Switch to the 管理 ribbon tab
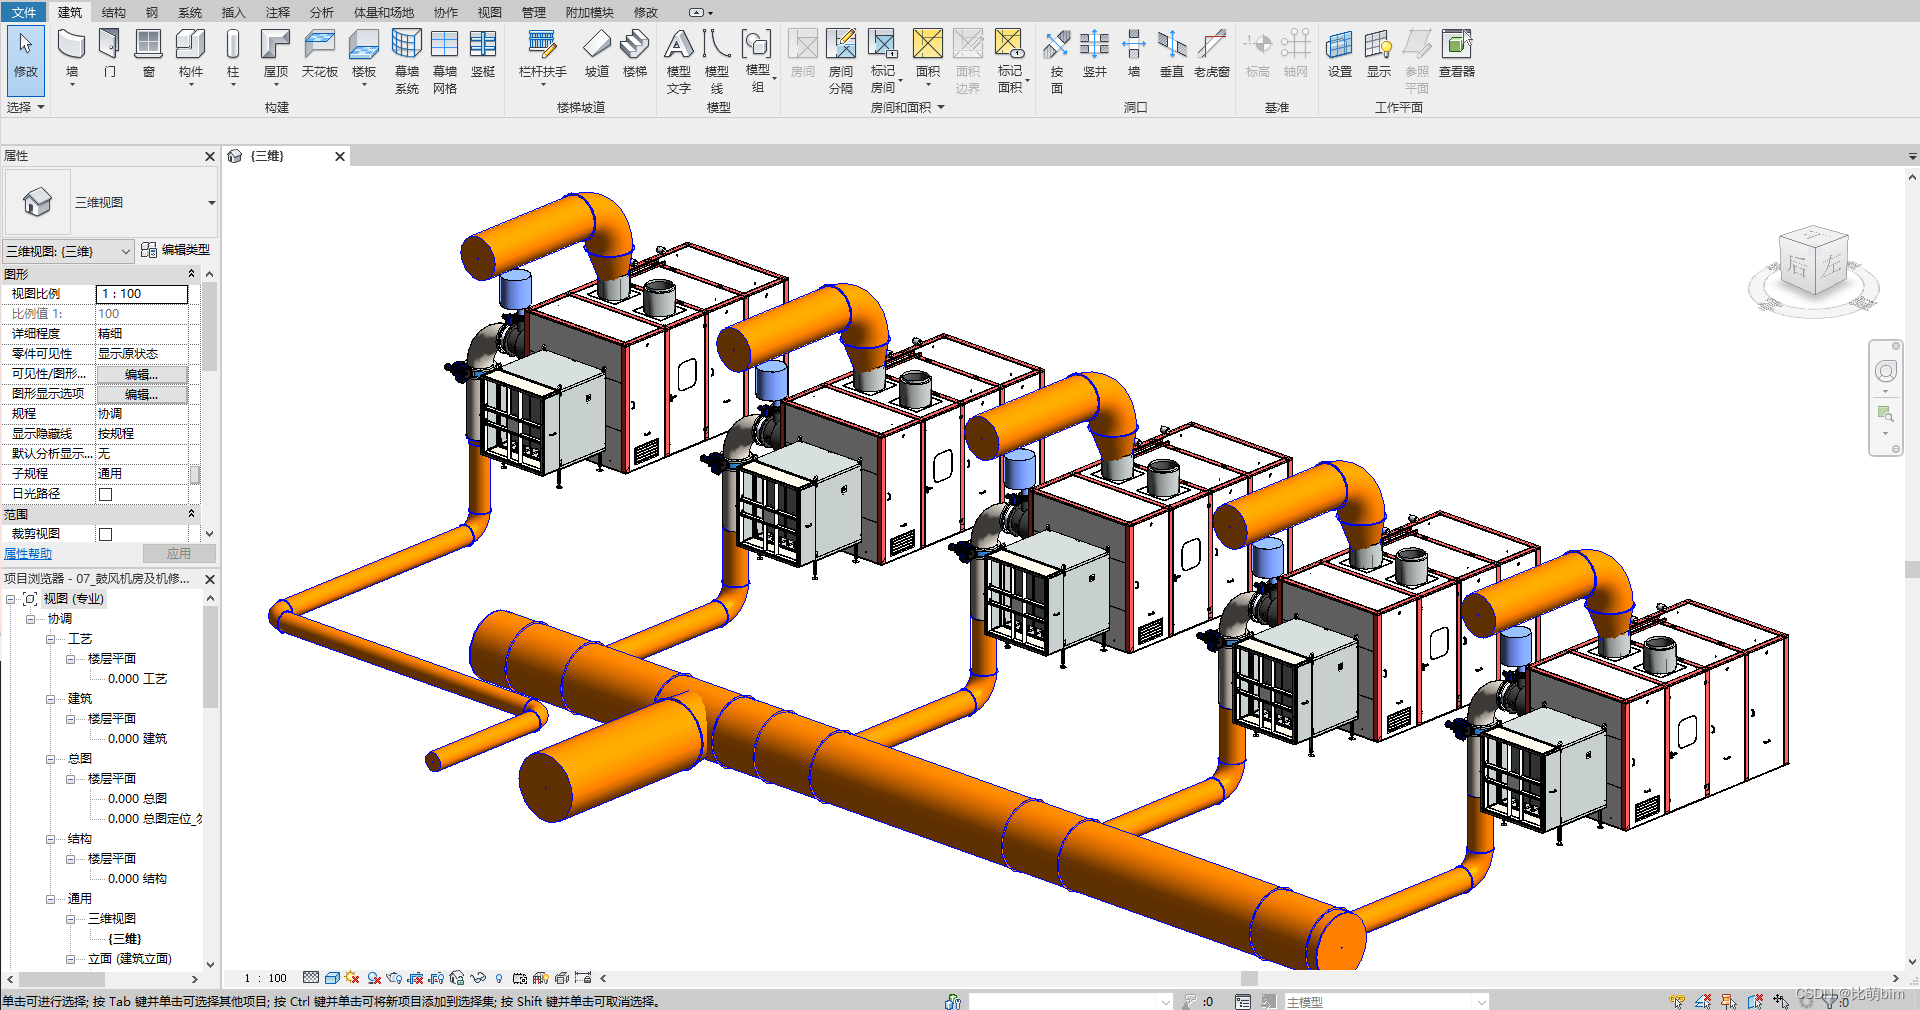The image size is (1920, 1010). tap(534, 12)
